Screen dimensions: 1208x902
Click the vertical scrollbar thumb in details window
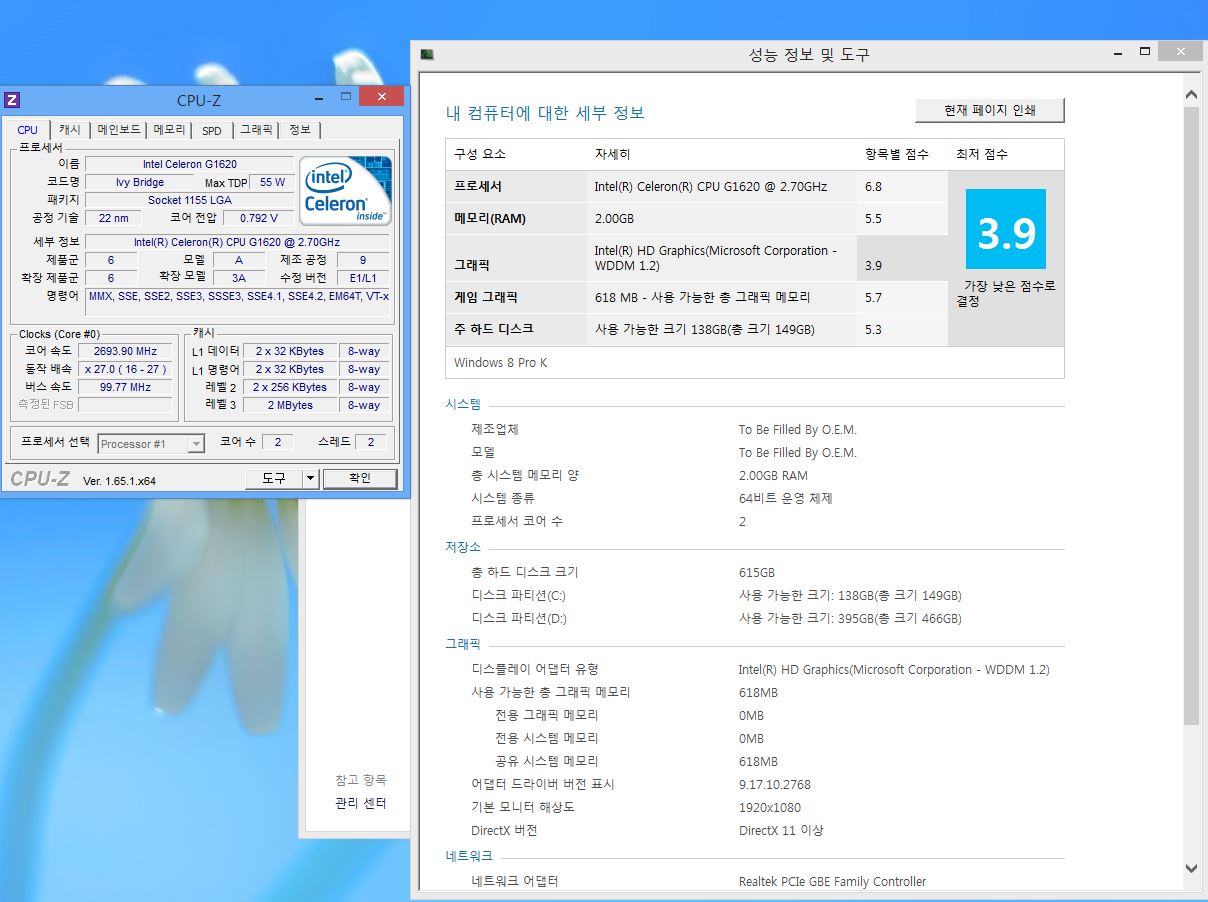[x=1191, y=415]
